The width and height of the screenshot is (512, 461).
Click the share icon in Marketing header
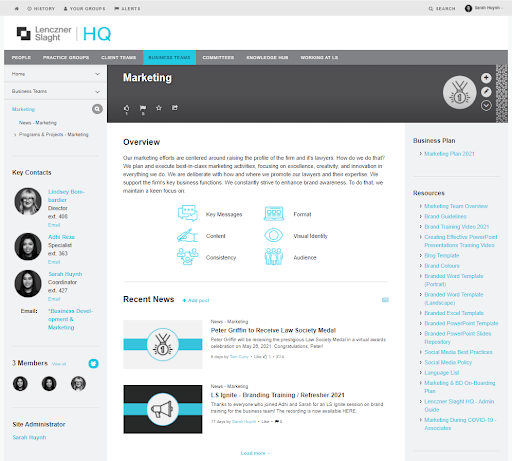point(175,108)
